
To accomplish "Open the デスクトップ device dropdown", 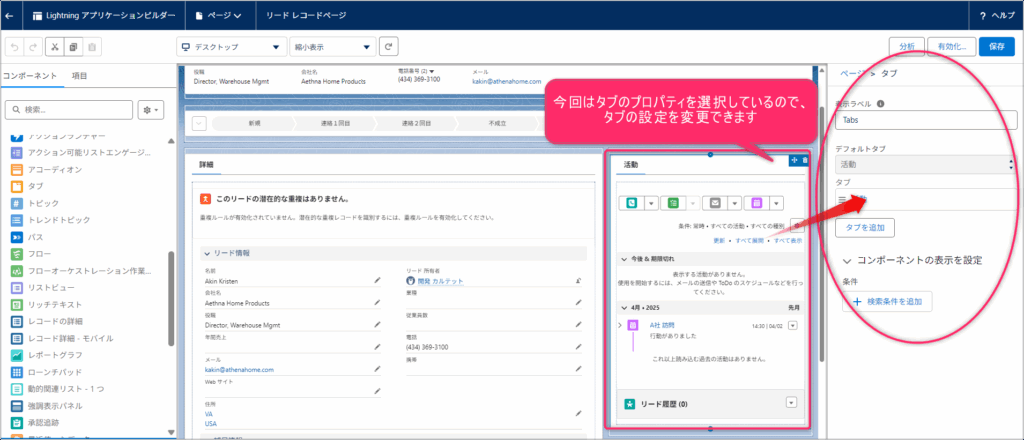I will tap(230, 47).
